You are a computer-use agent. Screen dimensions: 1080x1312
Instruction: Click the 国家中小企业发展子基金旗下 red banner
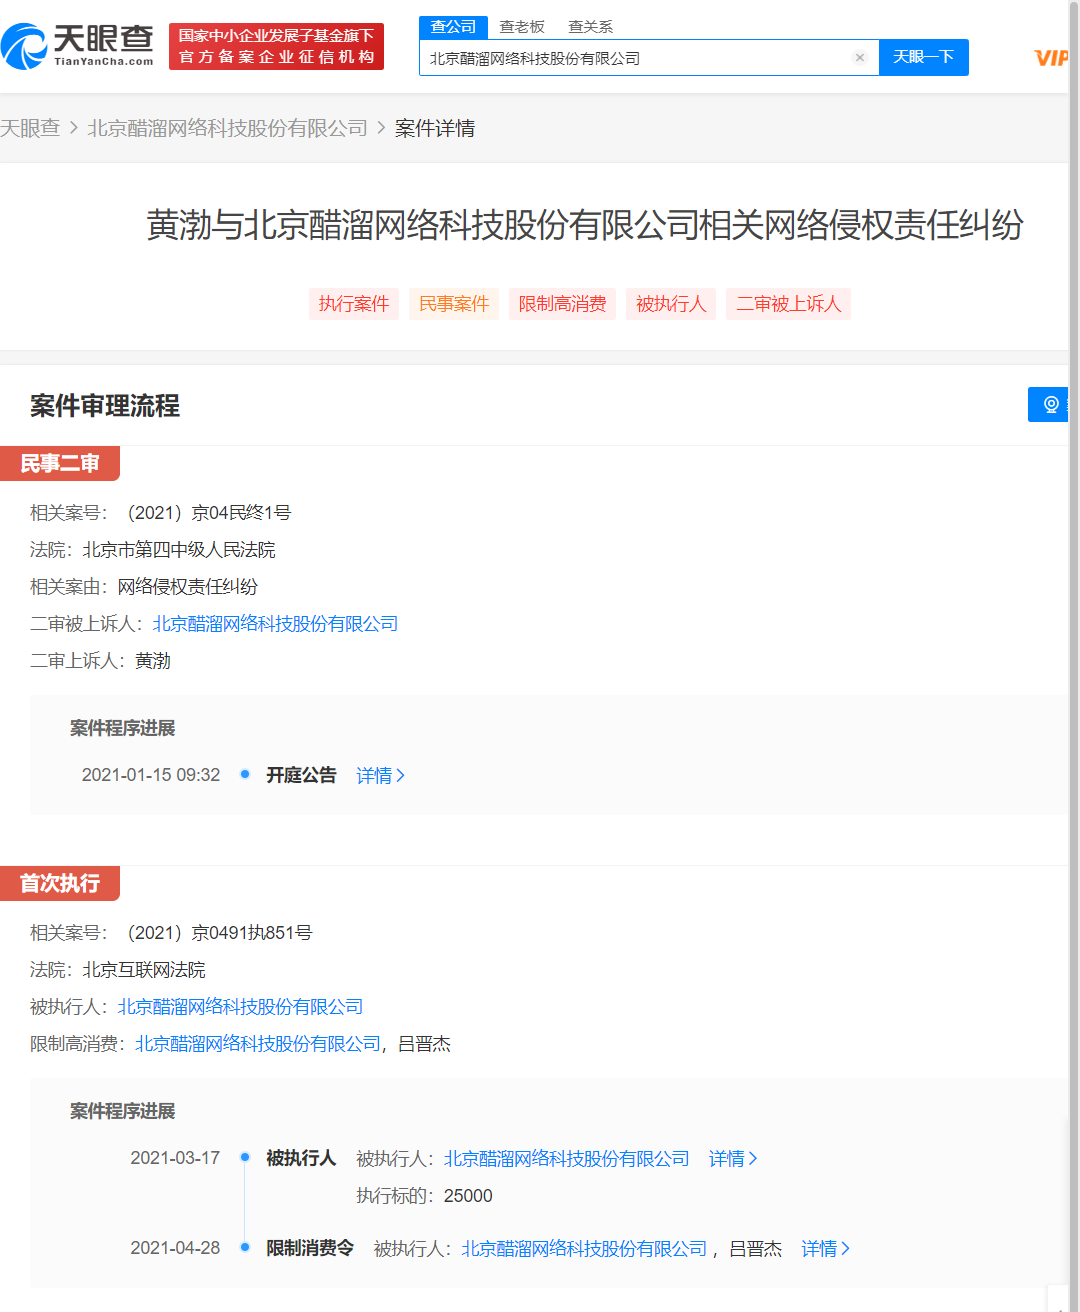coord(277,47)
